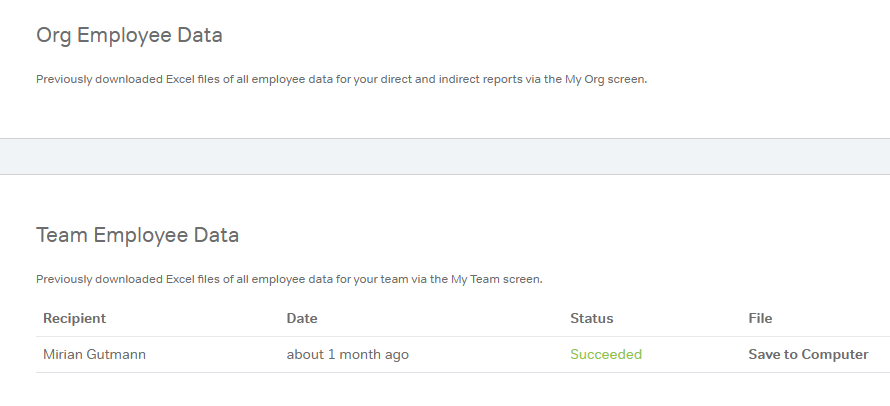The width and height of the screenshot is (890, 406).
Task: Sort by the Recipient column header
Action: tap(74, 318)
